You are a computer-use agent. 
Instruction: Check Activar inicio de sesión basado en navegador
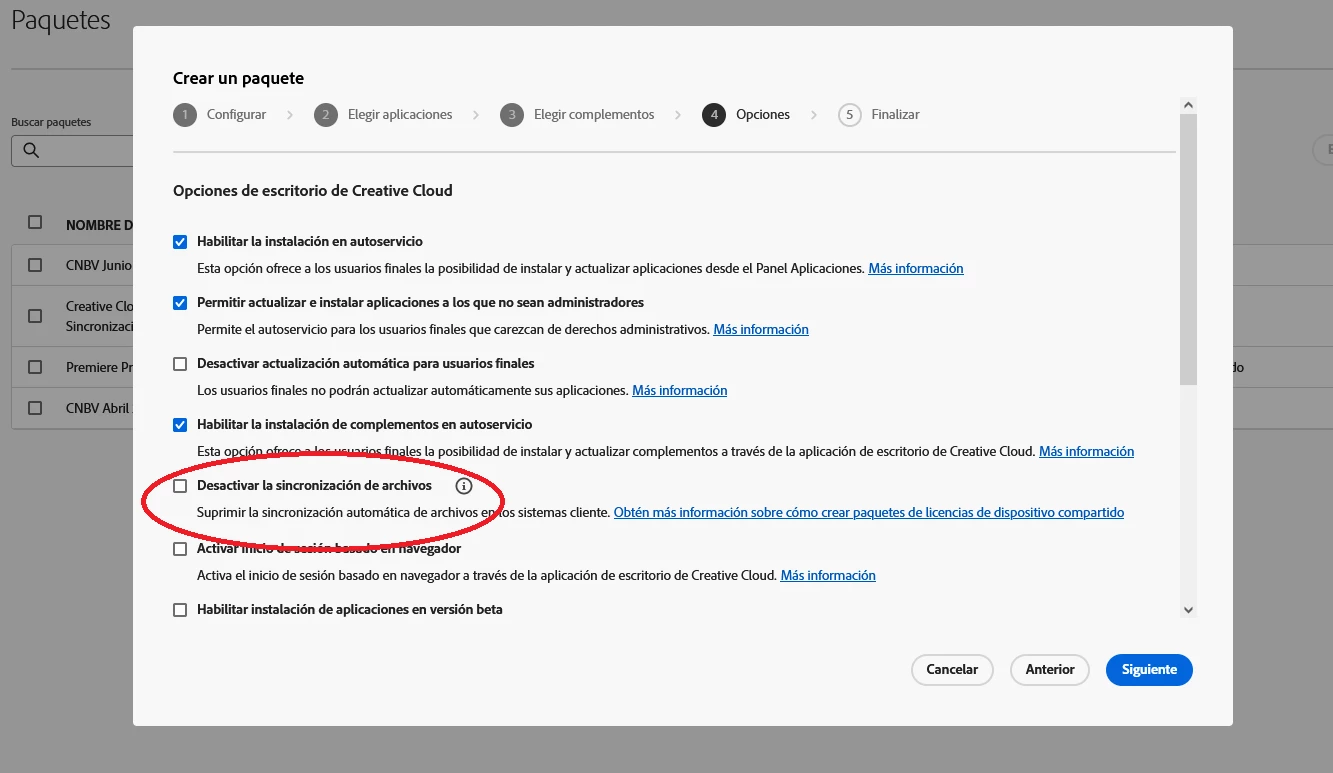point(180,549)
